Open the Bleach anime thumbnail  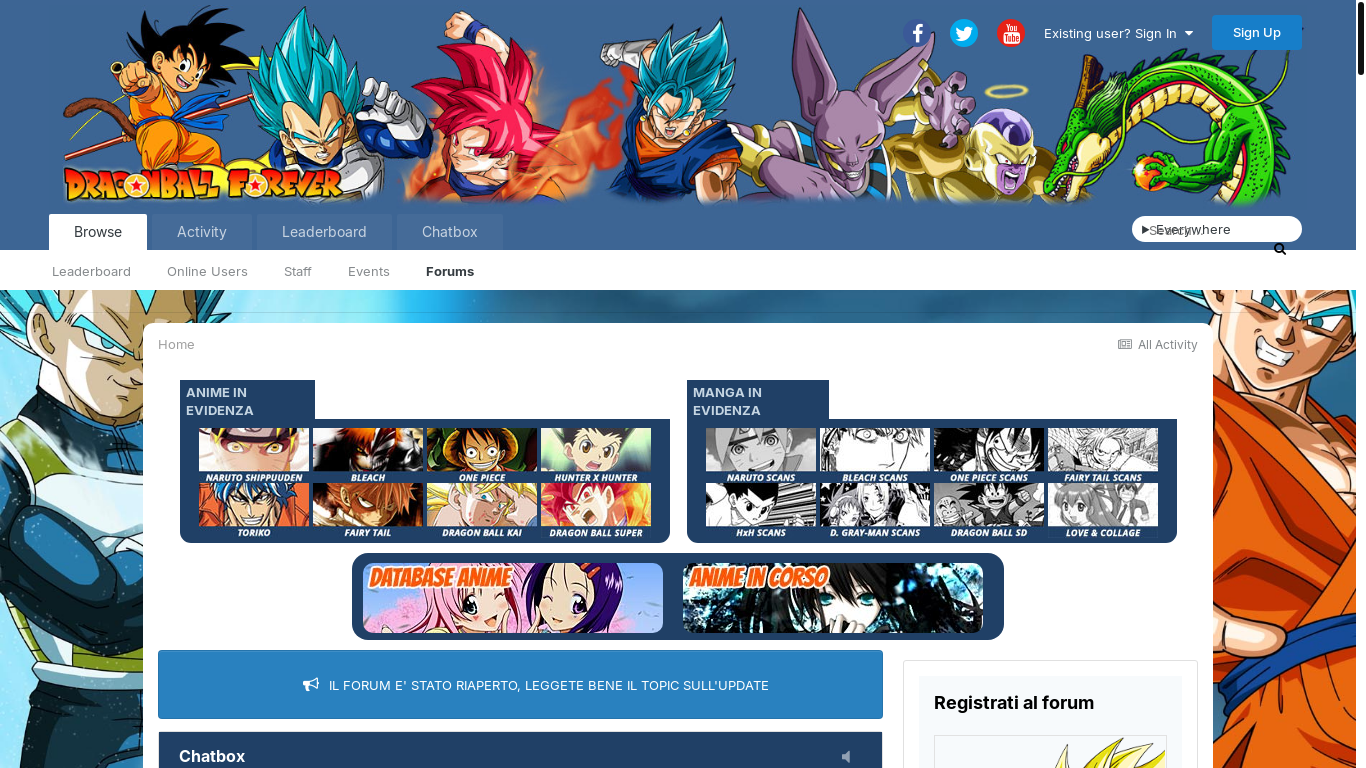(x=368, y=456)
